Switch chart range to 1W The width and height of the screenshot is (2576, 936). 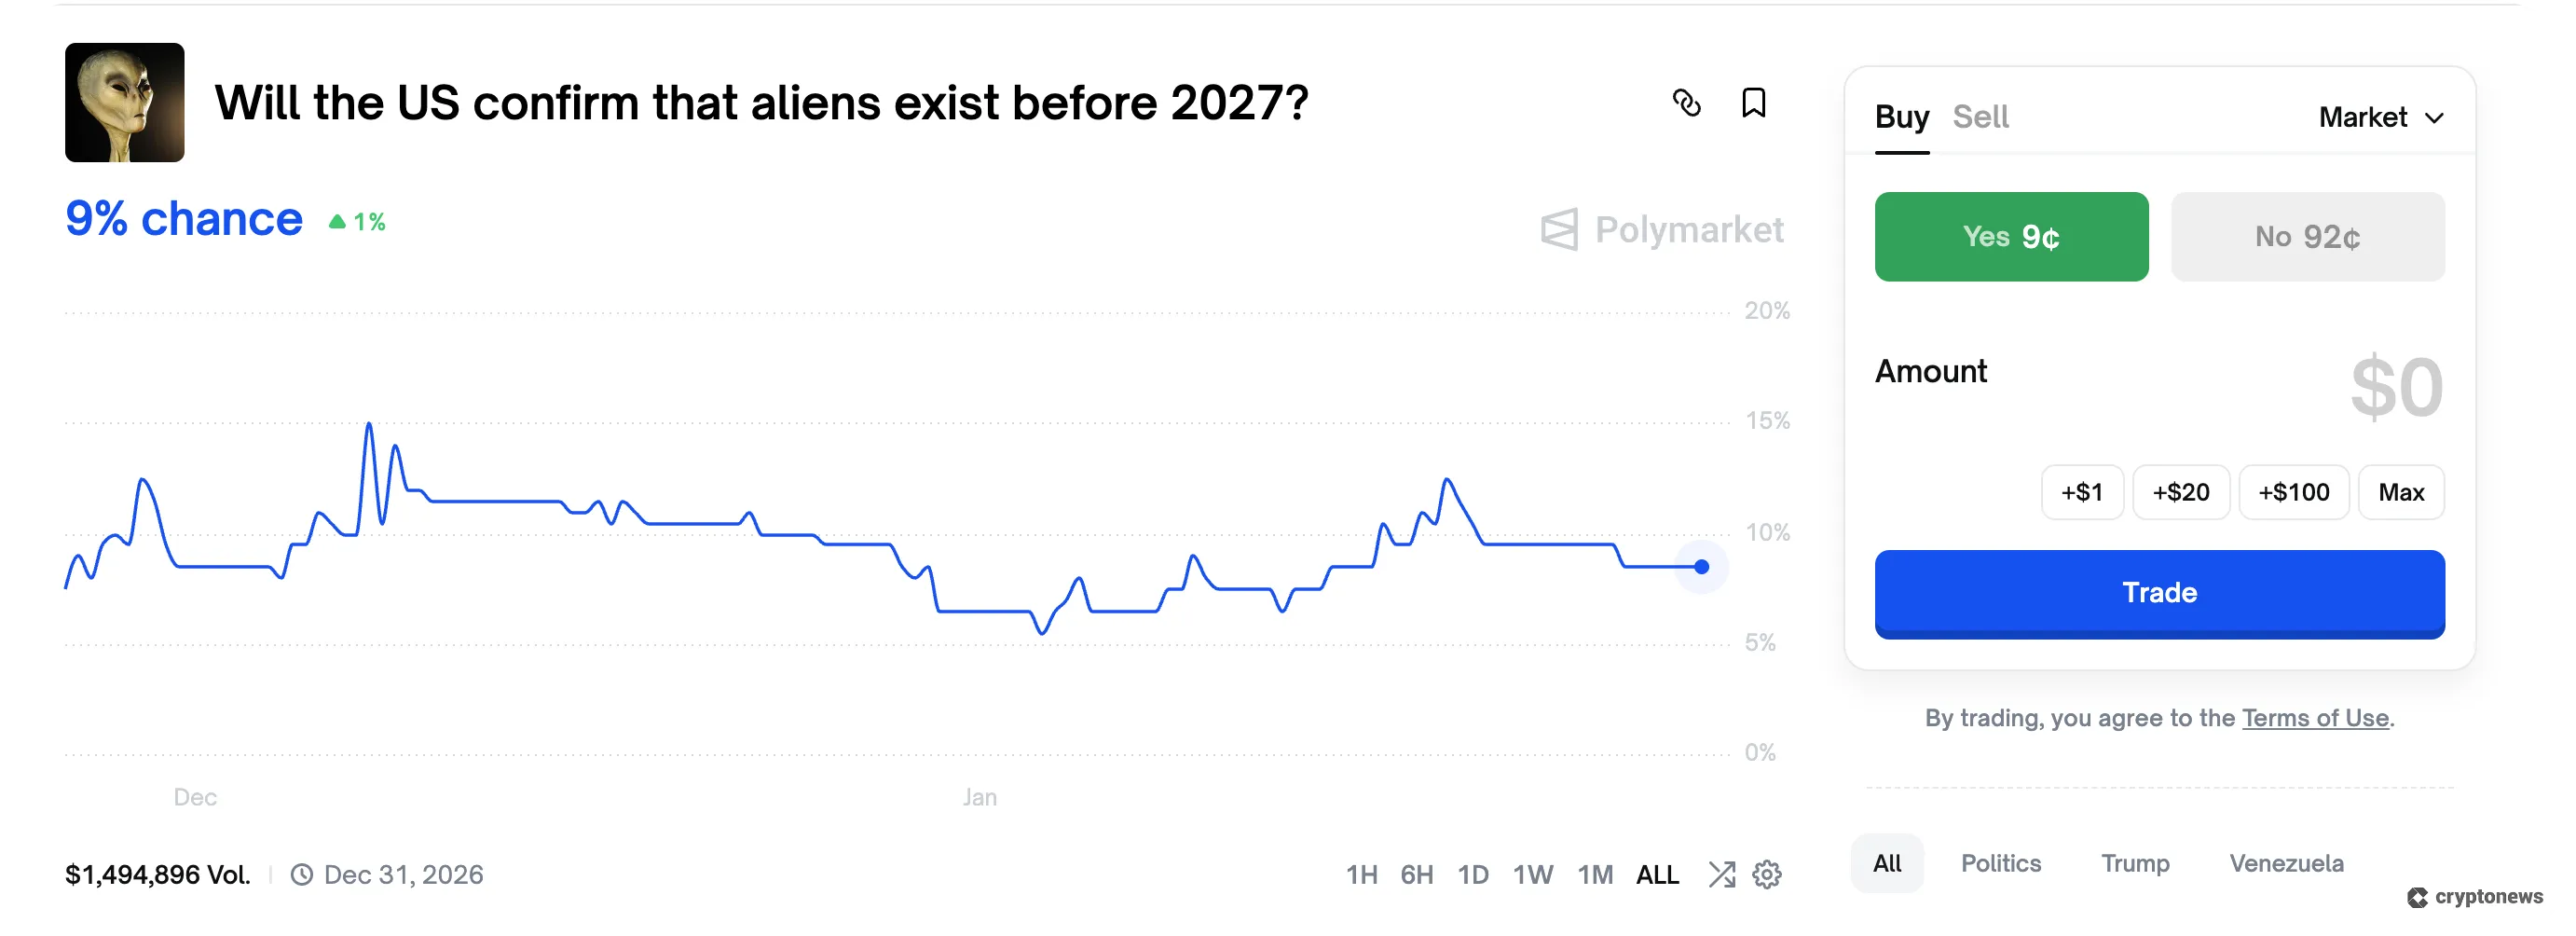tap(1532, 875)
